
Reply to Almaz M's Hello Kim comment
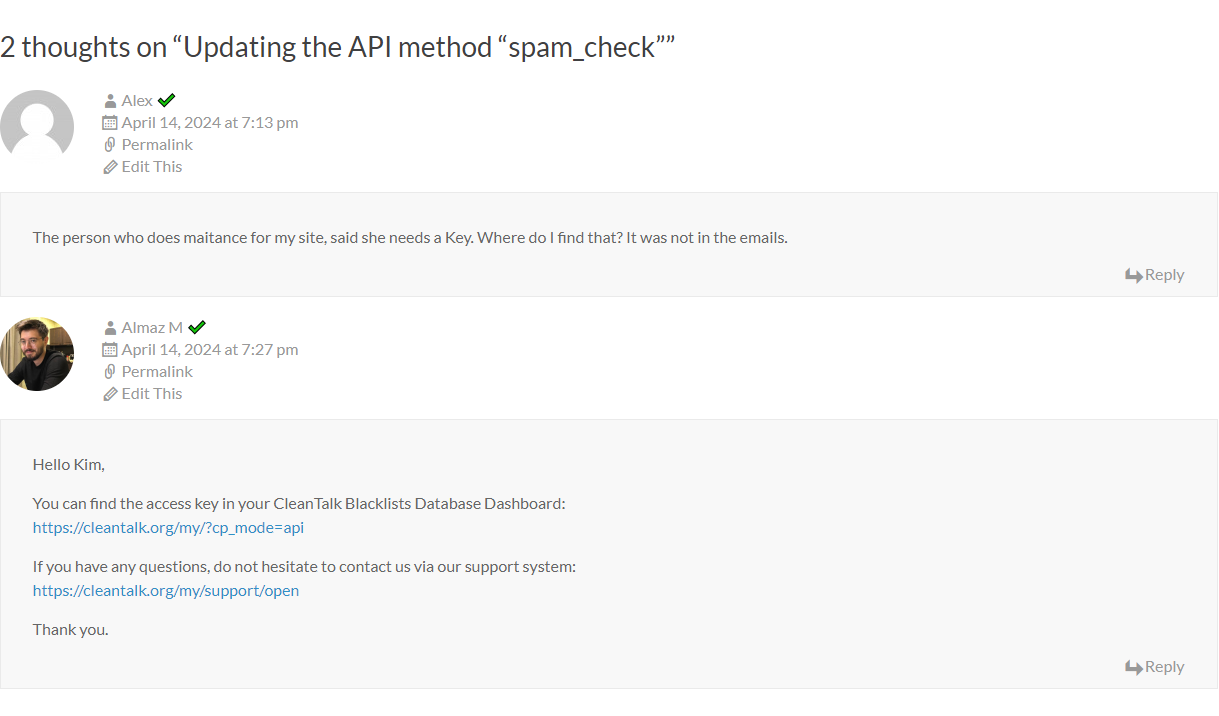tap(1155, 667)
